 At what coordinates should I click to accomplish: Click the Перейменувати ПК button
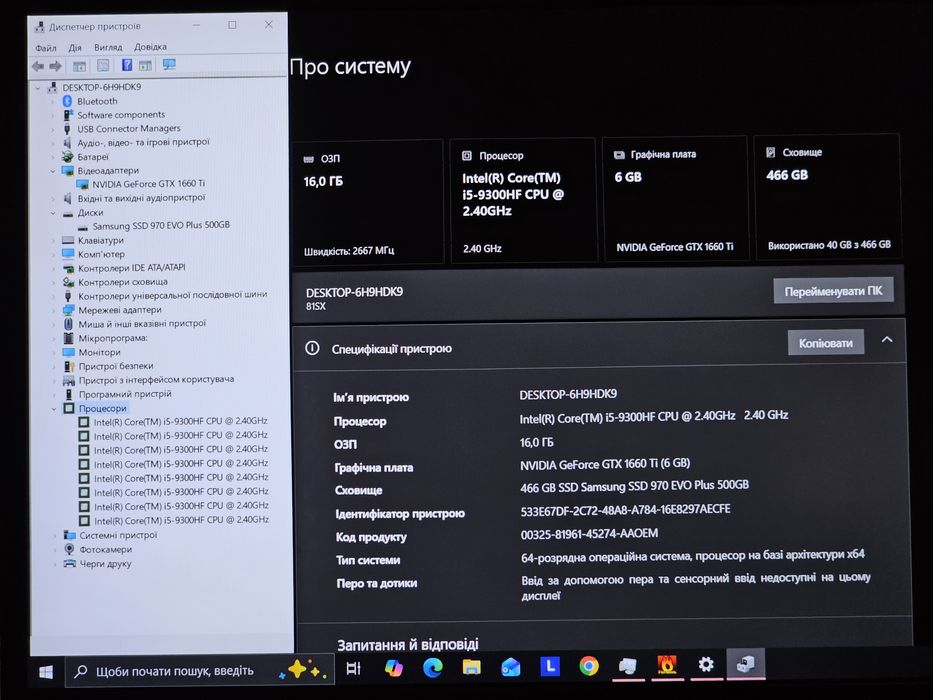point(833,291)
